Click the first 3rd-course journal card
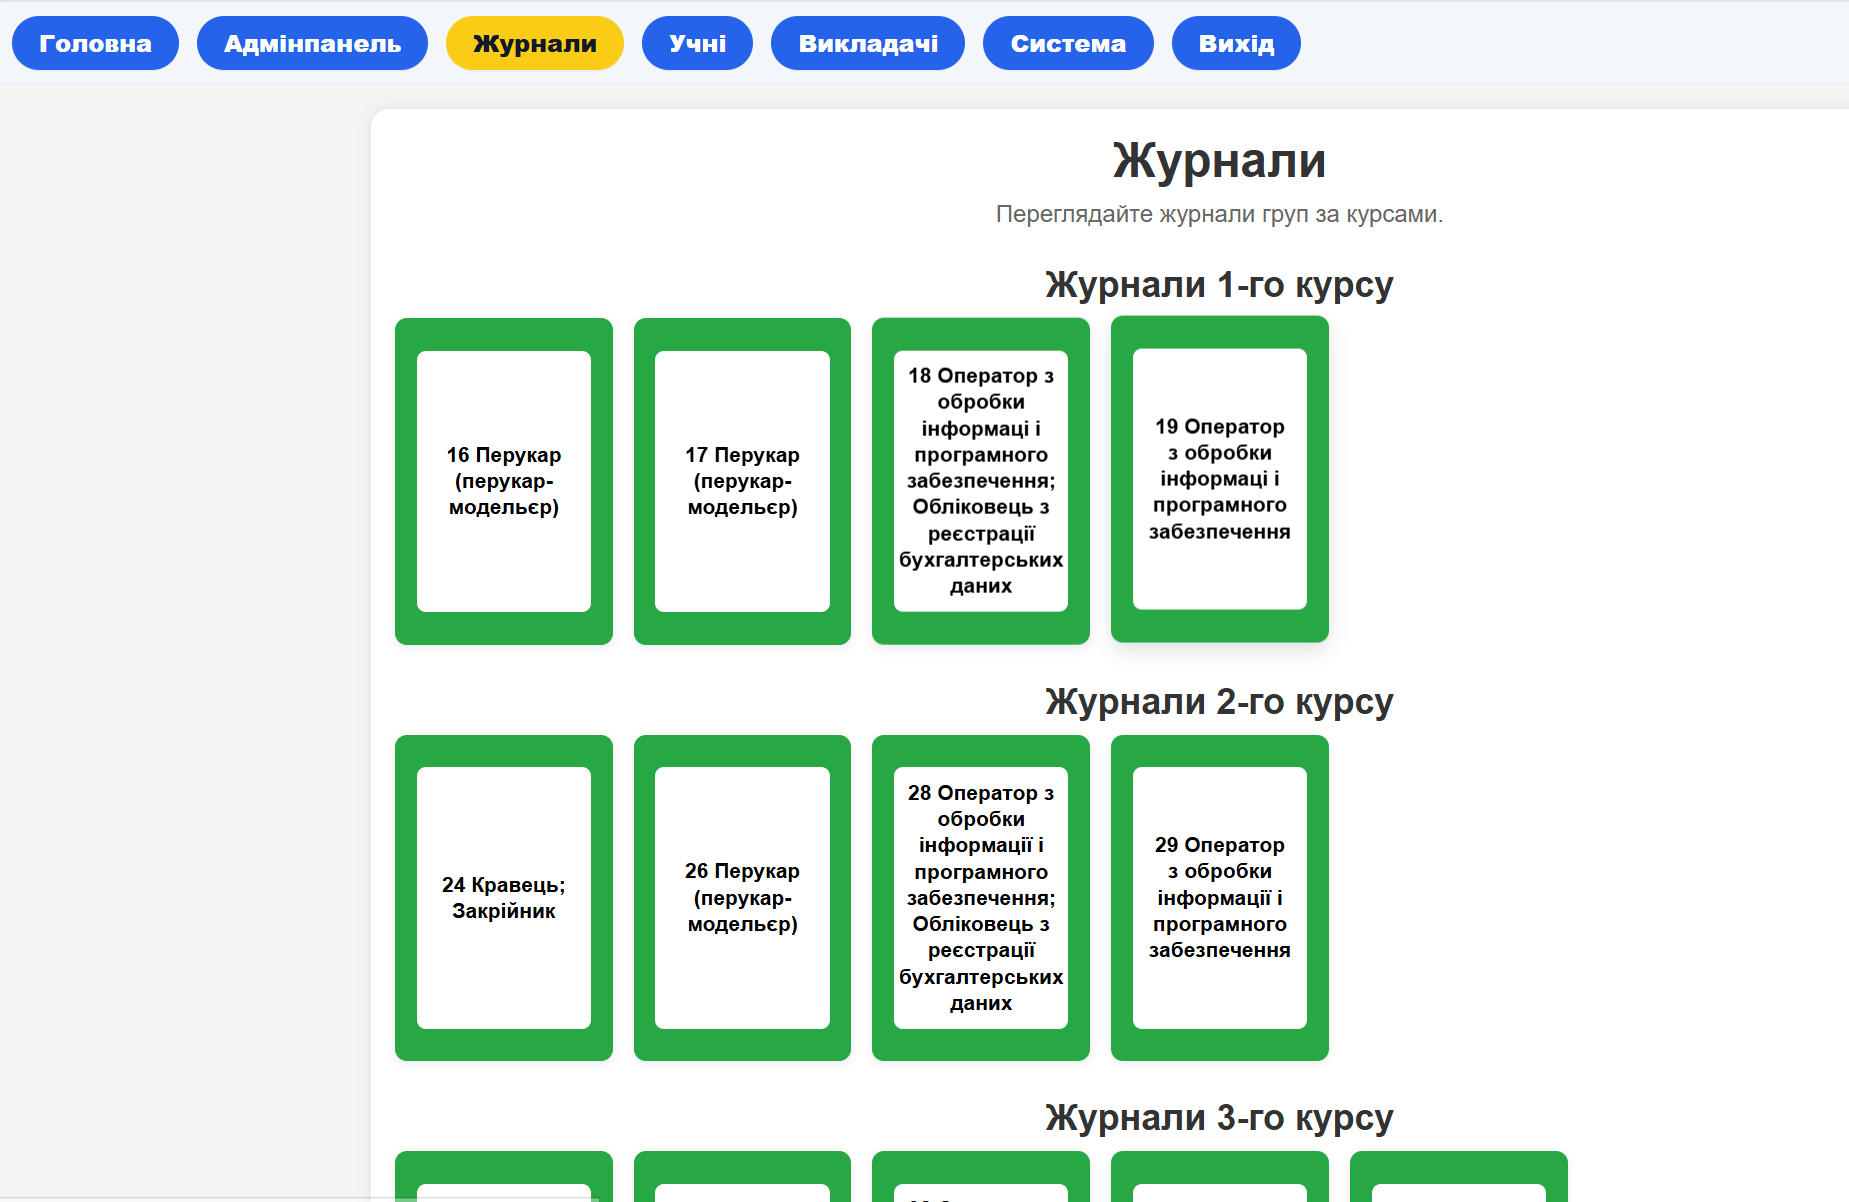1849x1202 pixels. point(504,1177)
